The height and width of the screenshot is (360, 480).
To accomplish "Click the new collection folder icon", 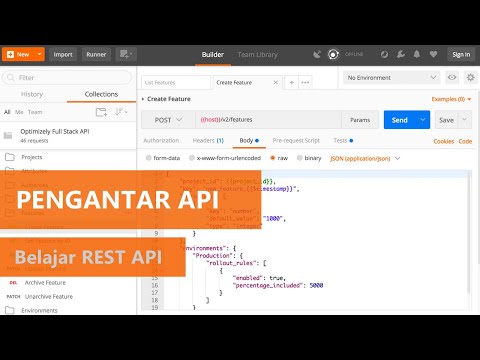I will click(x=101, y=112).
